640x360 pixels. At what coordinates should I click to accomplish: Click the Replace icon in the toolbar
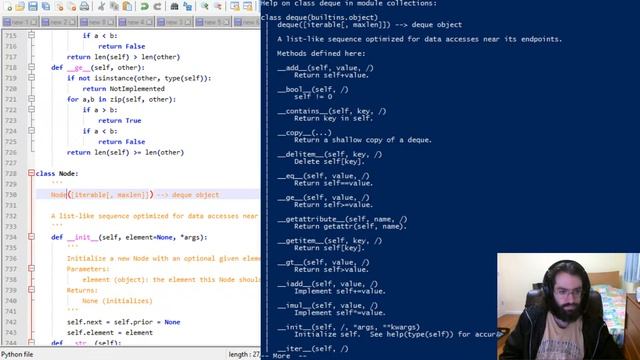tap(187, 6)
